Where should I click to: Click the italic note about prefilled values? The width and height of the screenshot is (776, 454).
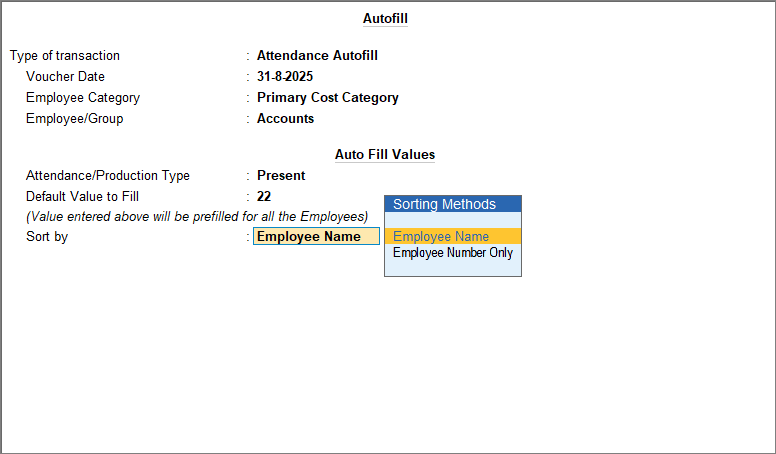point(197,217)
